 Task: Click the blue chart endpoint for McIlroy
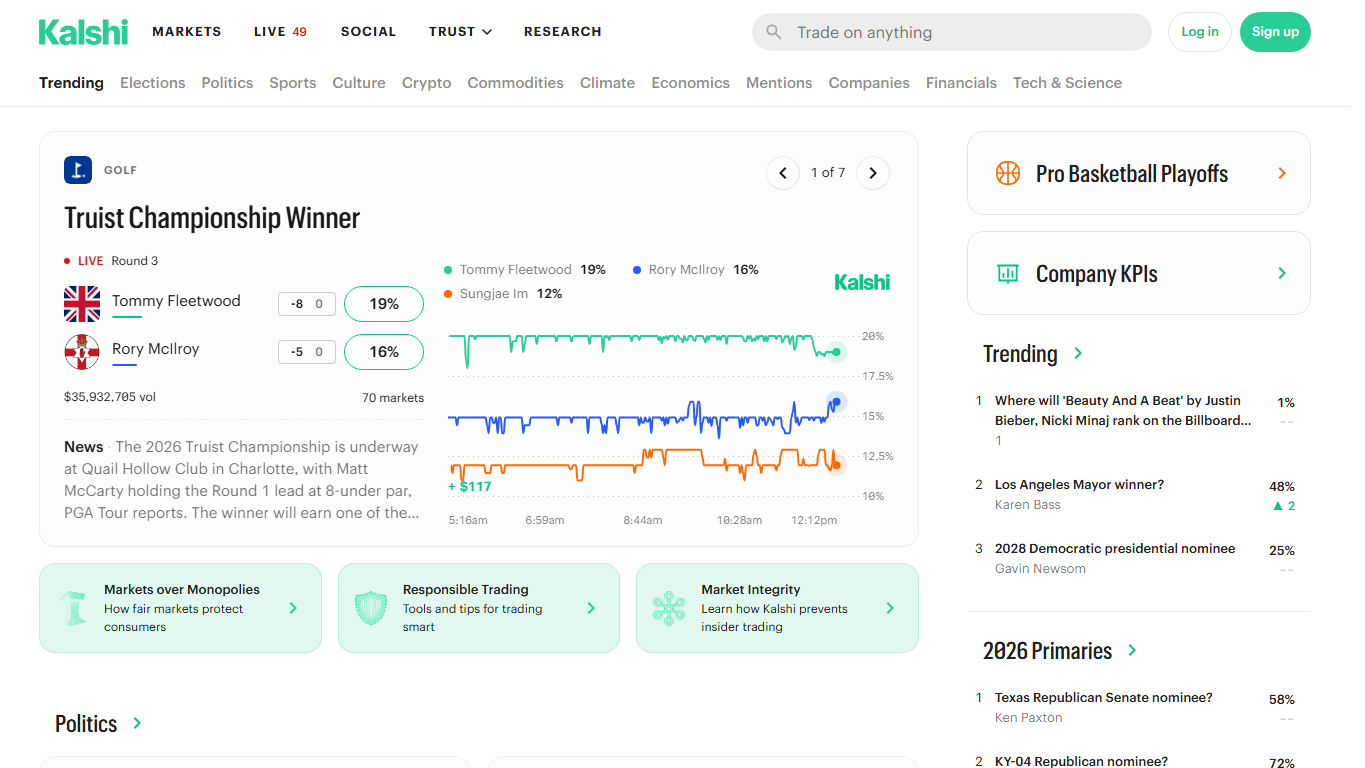837,402
